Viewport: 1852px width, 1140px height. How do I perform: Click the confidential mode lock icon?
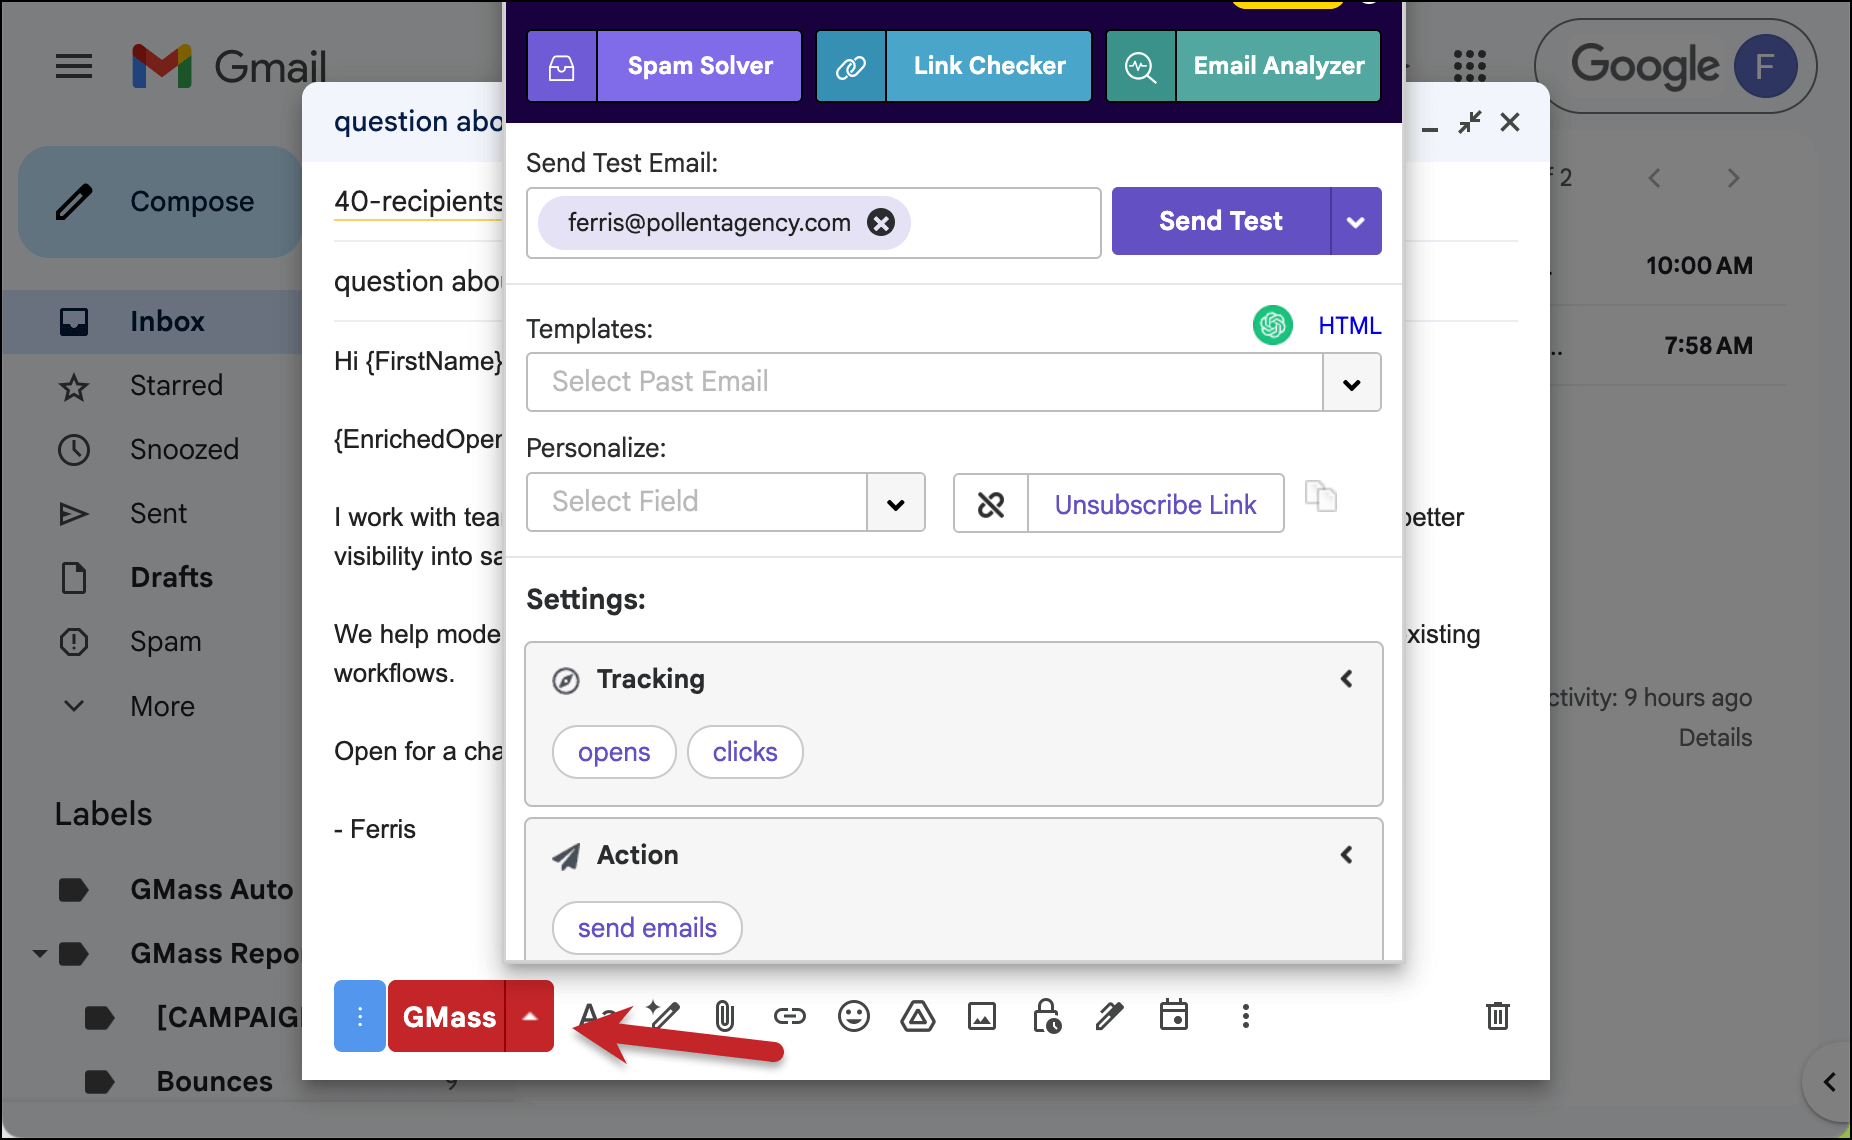(x=1046, y=1017)
